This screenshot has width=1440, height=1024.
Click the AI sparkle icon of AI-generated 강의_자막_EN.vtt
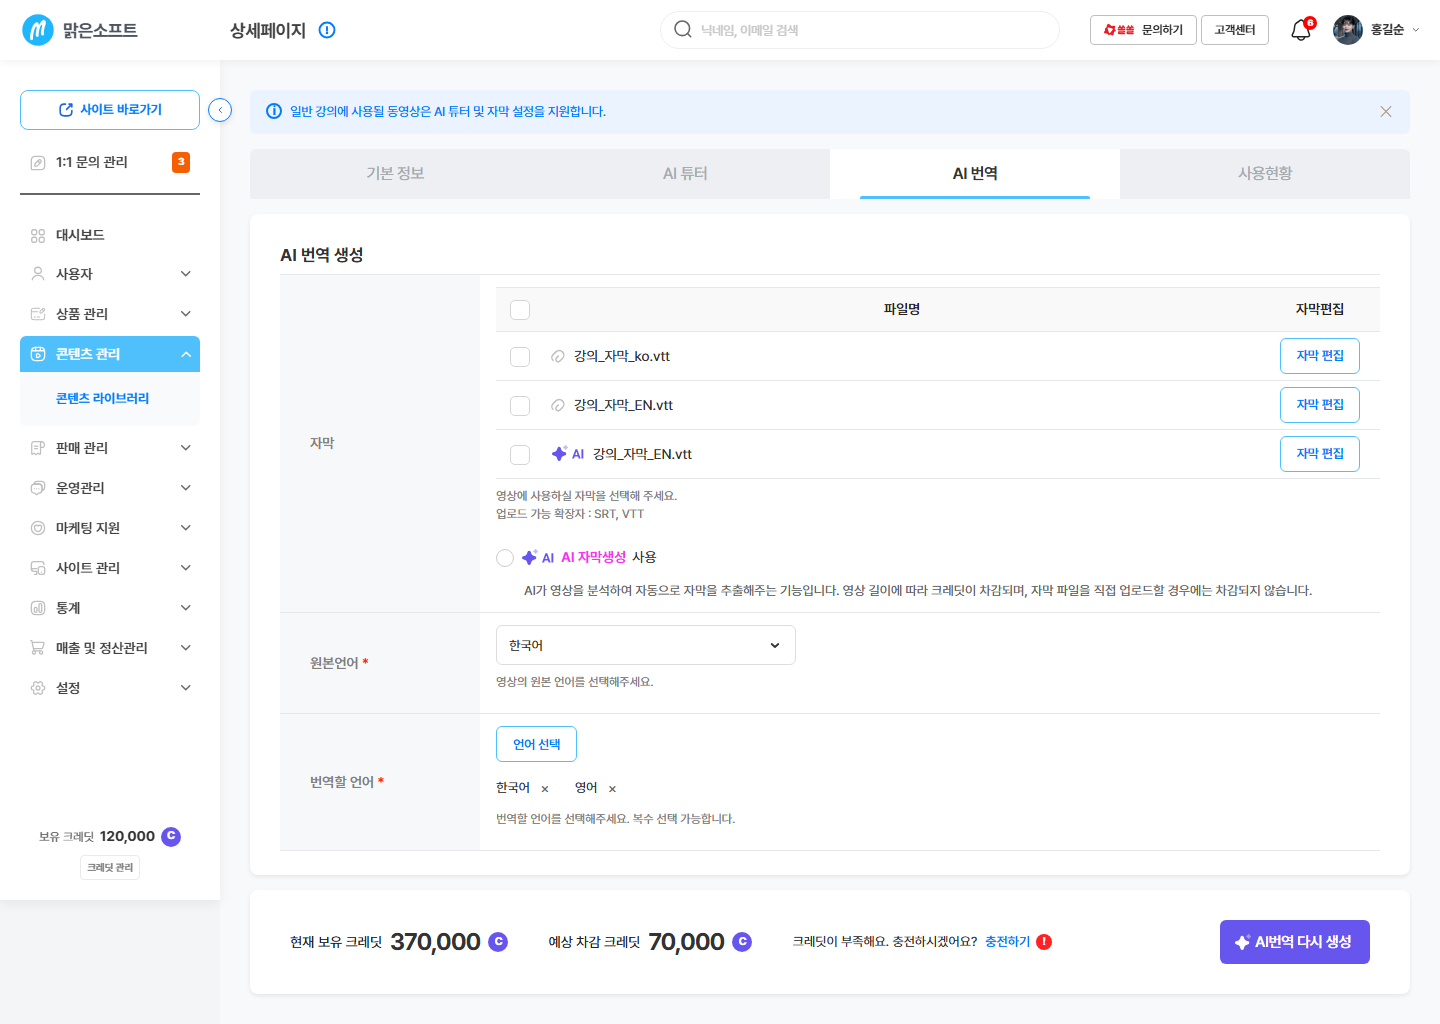(x=559, y=453)
